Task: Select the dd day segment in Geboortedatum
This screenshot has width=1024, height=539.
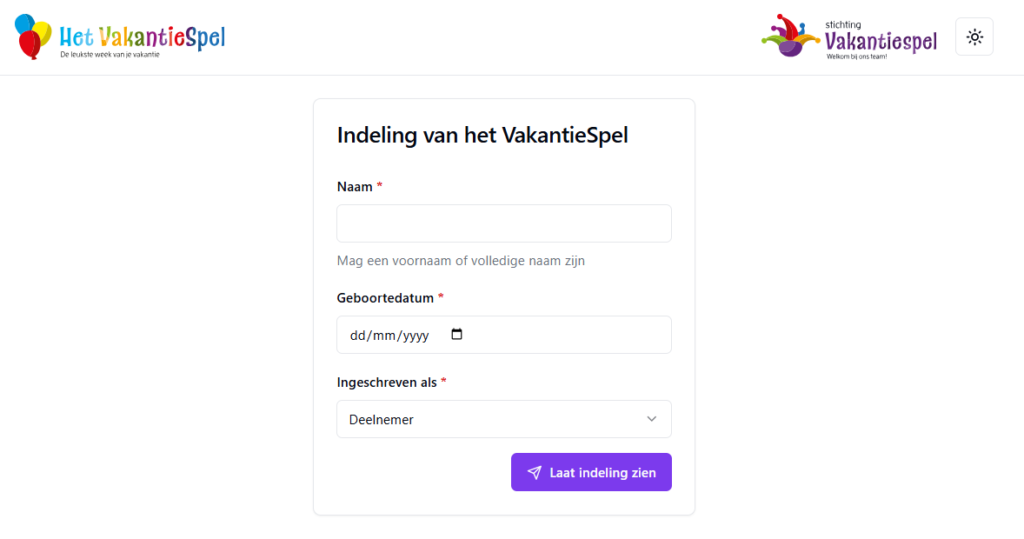Action: coord(357,336)
